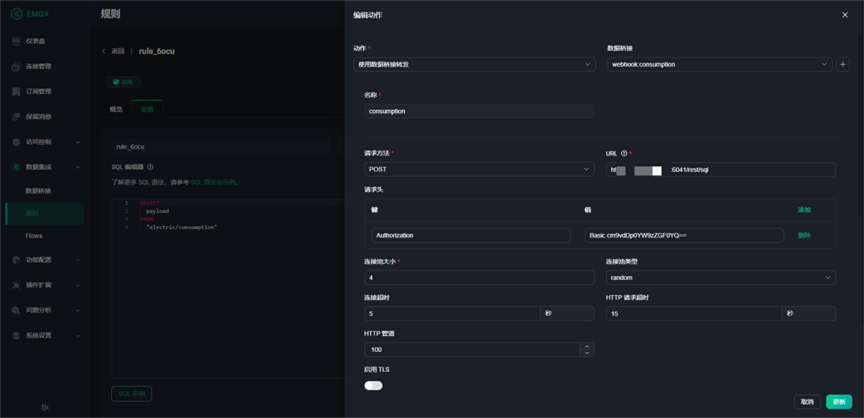Switch to the 概览 tab
Screen dimensions: 864x418
(116, 109)
